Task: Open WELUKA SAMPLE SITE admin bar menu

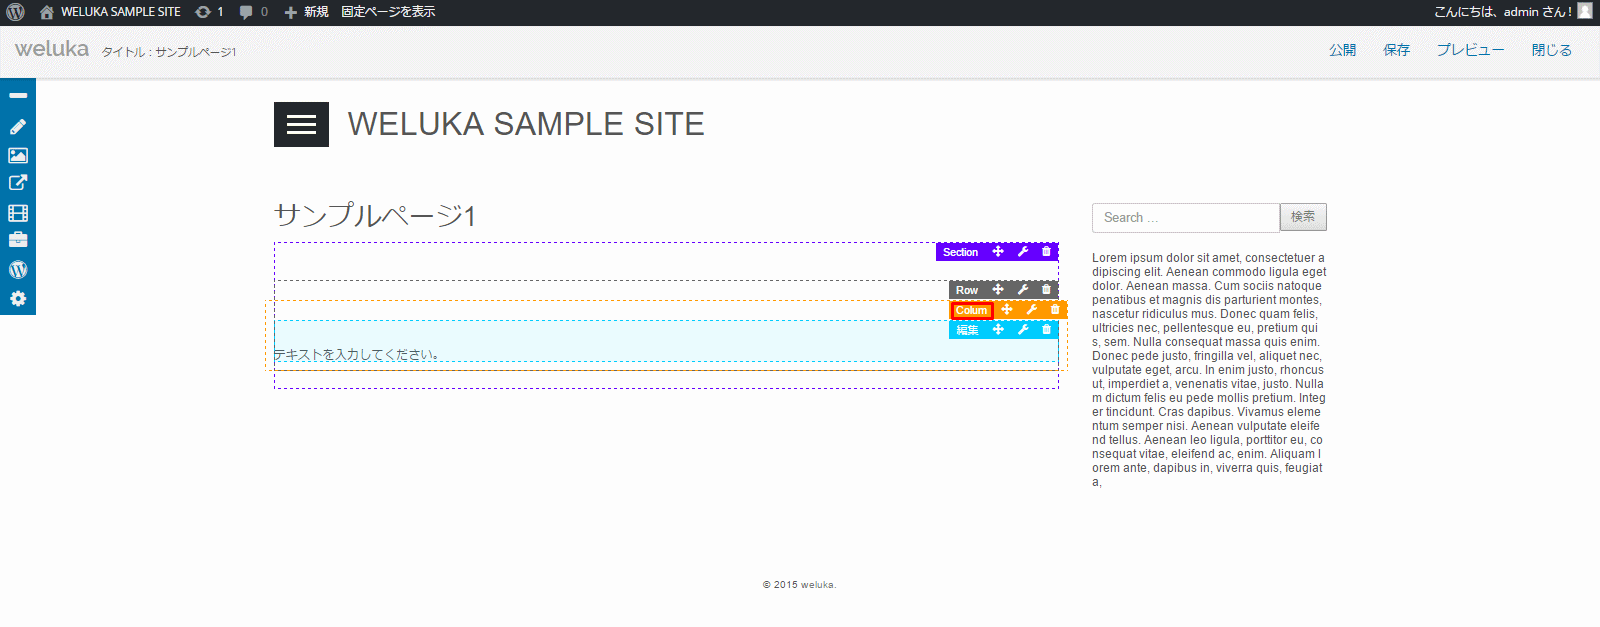Action: click(111, 12)
